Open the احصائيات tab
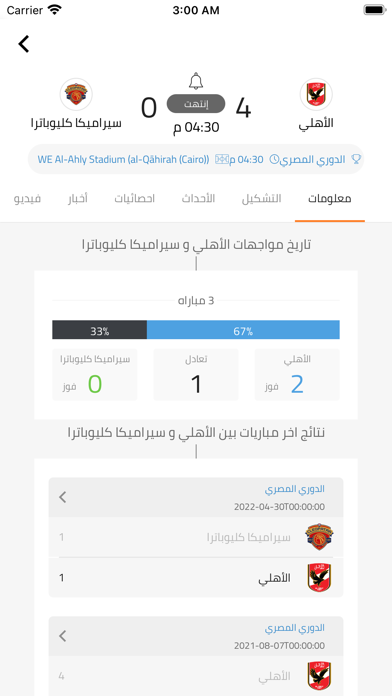Viewport: 392px width, 696px height. click(x=135, y=198)
